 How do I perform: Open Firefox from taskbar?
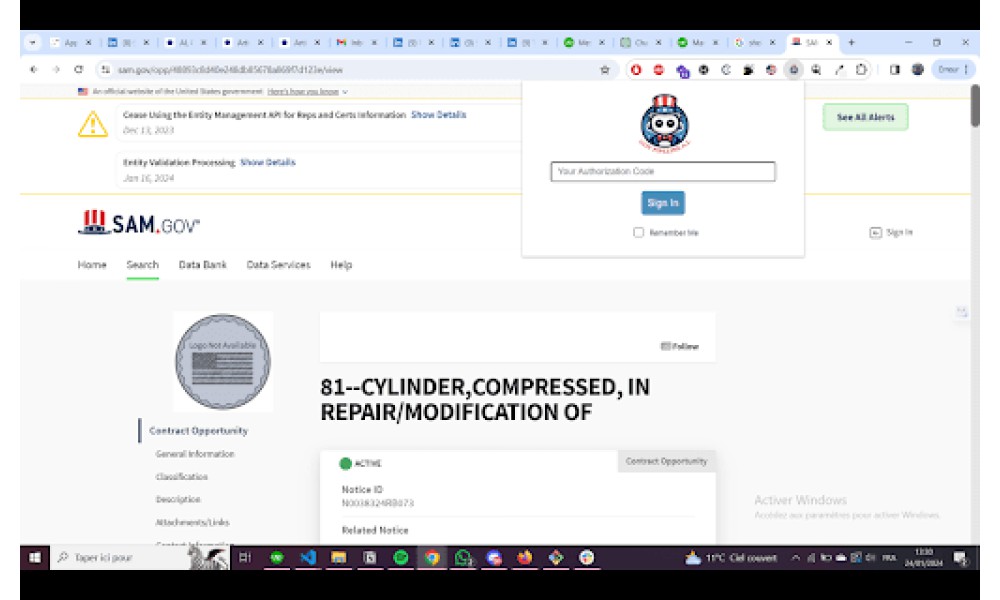(x=525, y=558)
